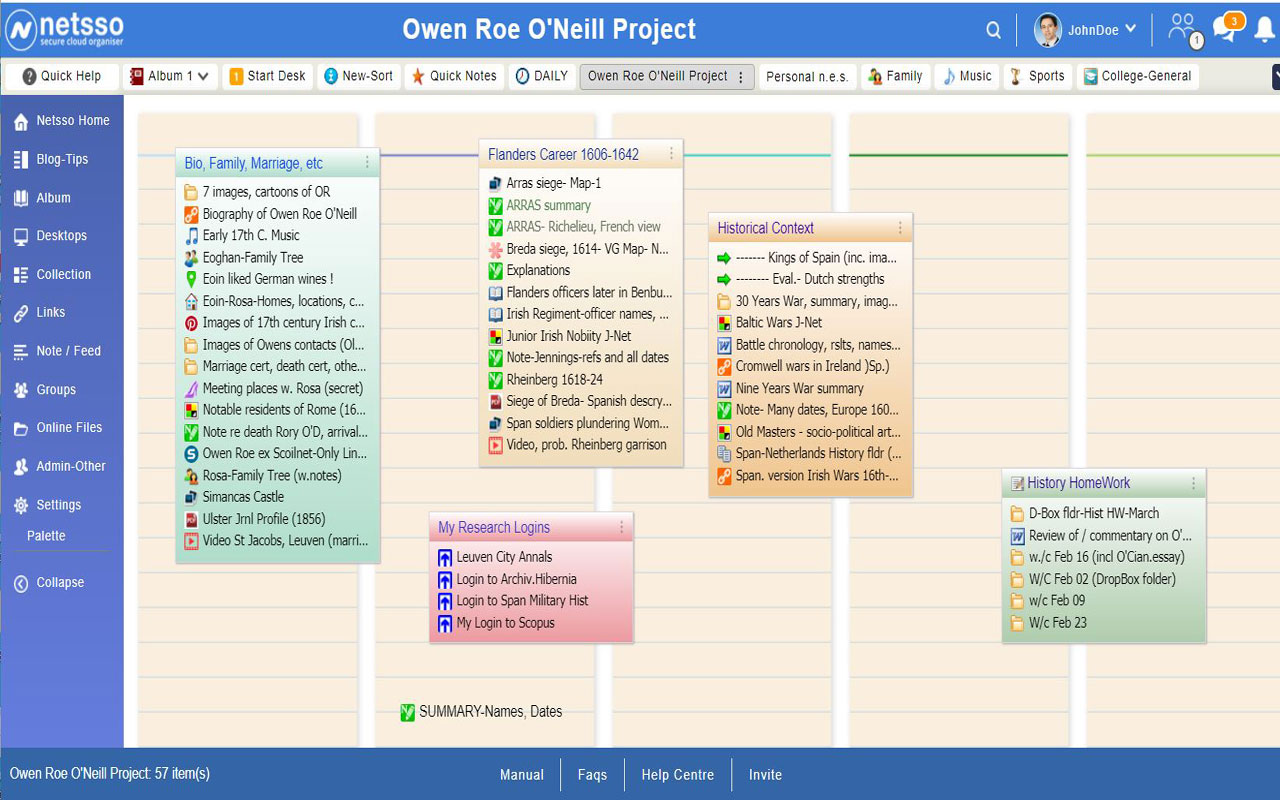
Task: Switch to the Sports tab
Action: click(x=1037, y=76)
